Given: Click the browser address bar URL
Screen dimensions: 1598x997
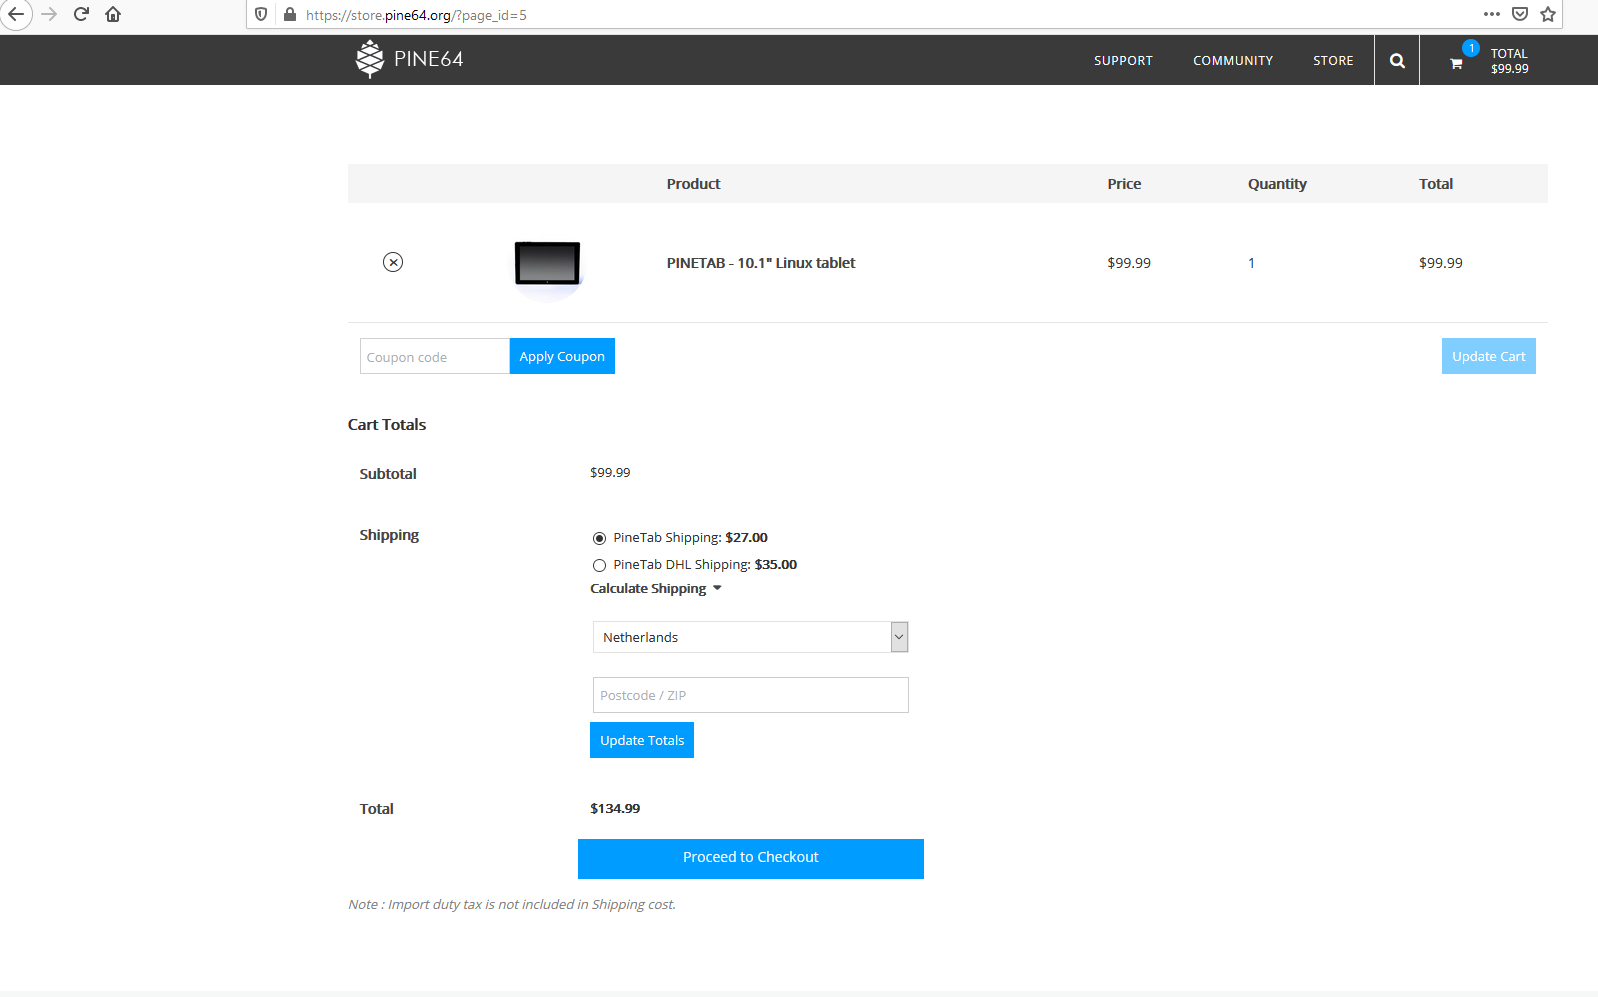Looking at the screenshot, I should click(416, 15).
